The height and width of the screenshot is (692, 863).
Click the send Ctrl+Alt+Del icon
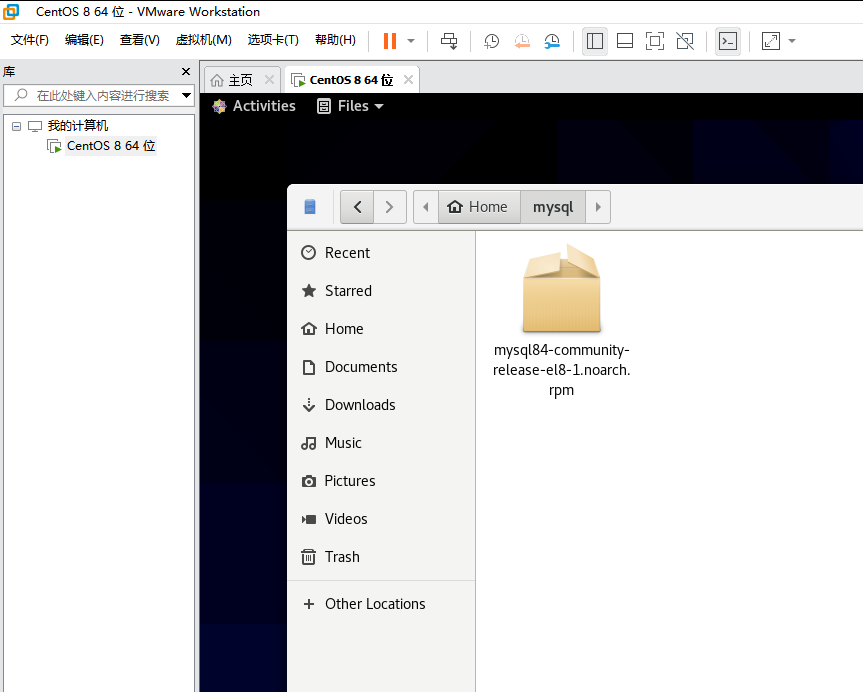tap(449, 41)
